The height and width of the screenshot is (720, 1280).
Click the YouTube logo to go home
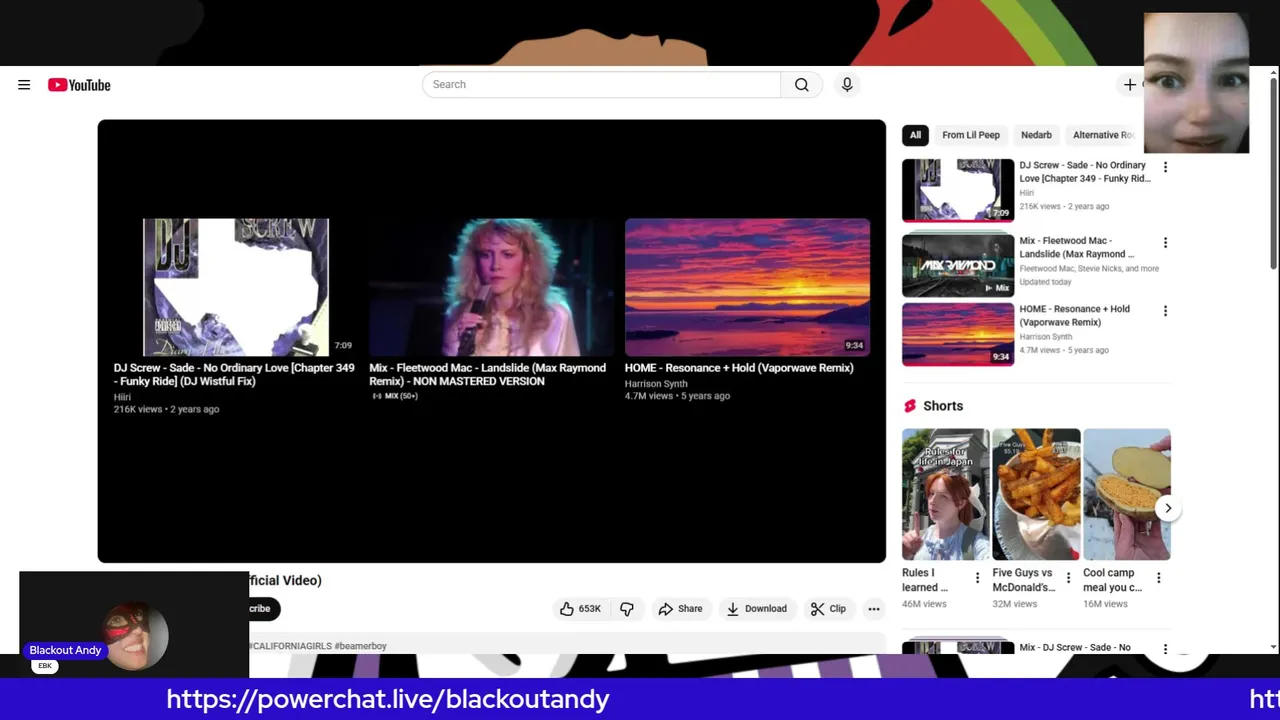click(79, 85)
